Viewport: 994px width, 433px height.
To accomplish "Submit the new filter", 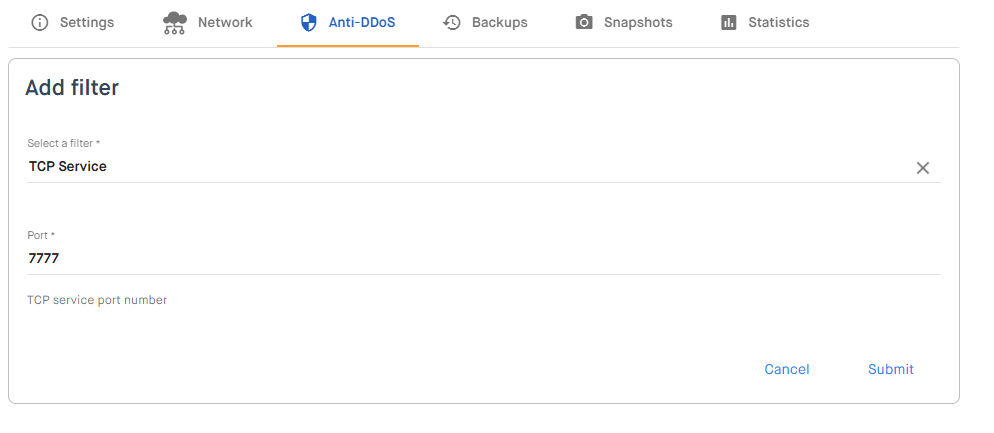I will tap(891, 369).
